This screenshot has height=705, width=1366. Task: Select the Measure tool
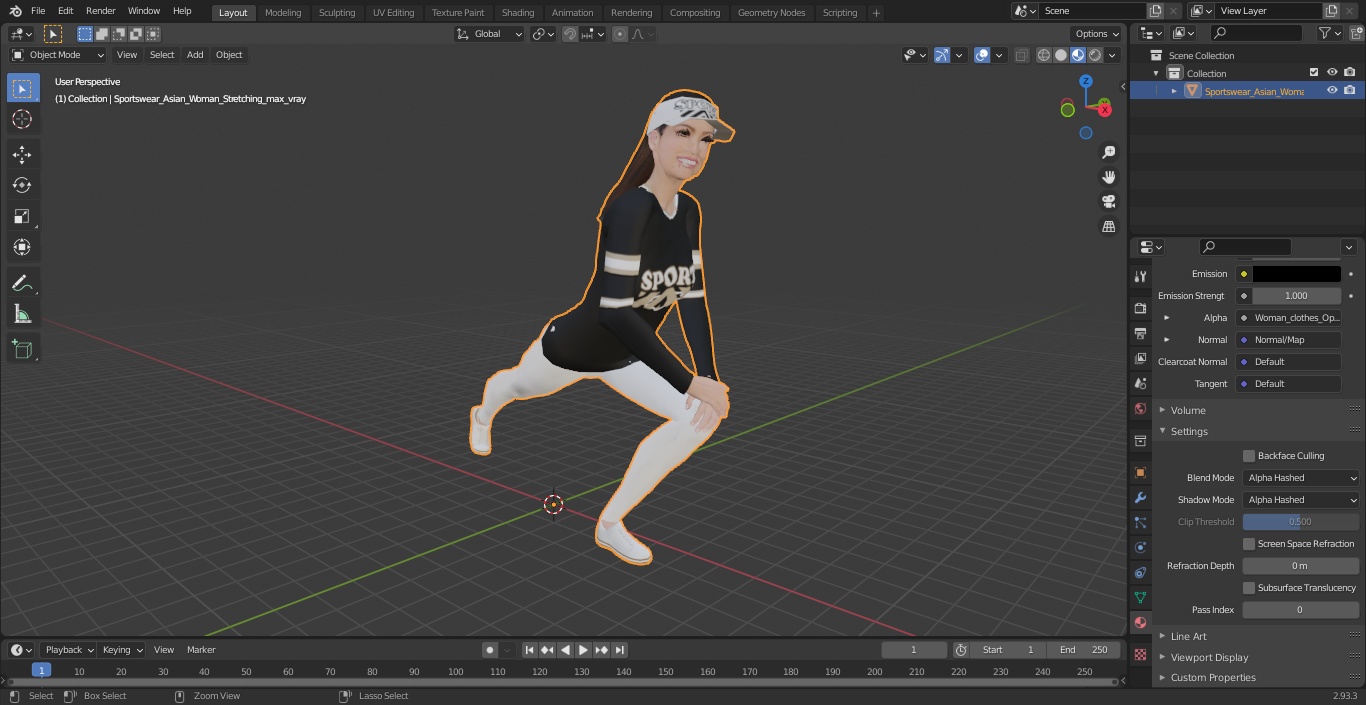(x=22, y=314)
